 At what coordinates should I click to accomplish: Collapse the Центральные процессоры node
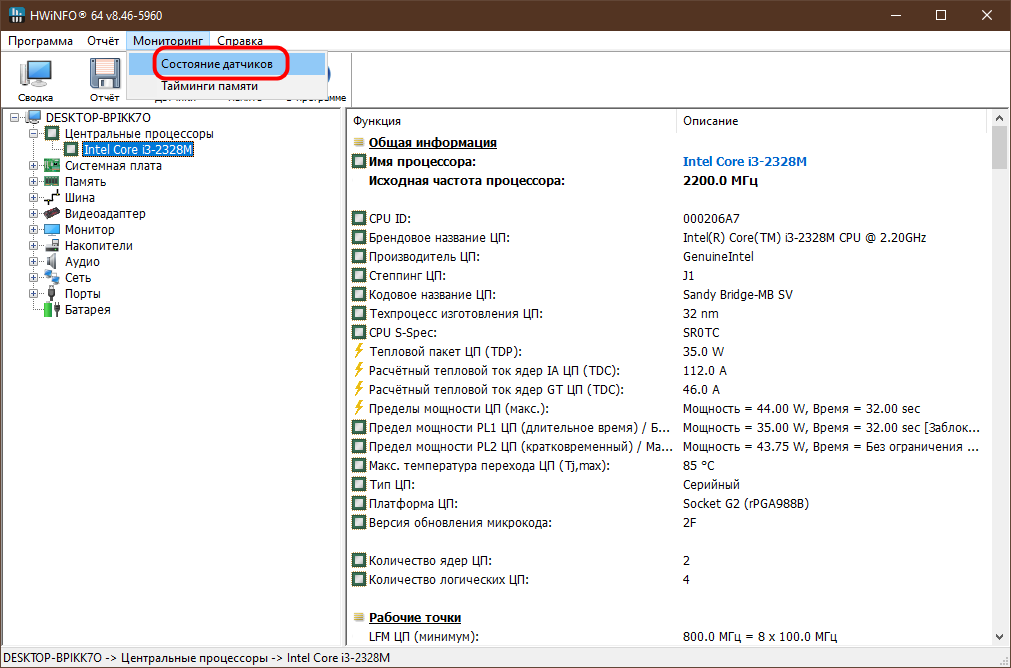[x=34, y=133]
